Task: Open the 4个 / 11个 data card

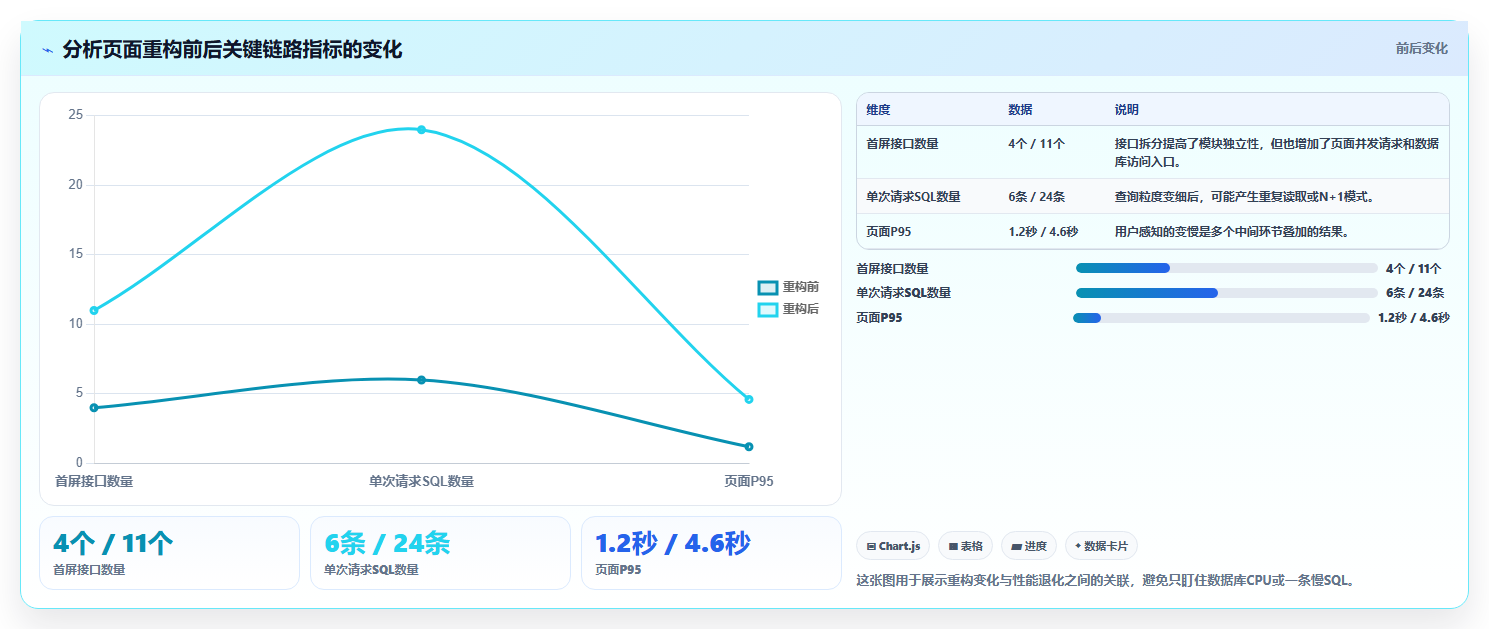Action: point(169,553)
